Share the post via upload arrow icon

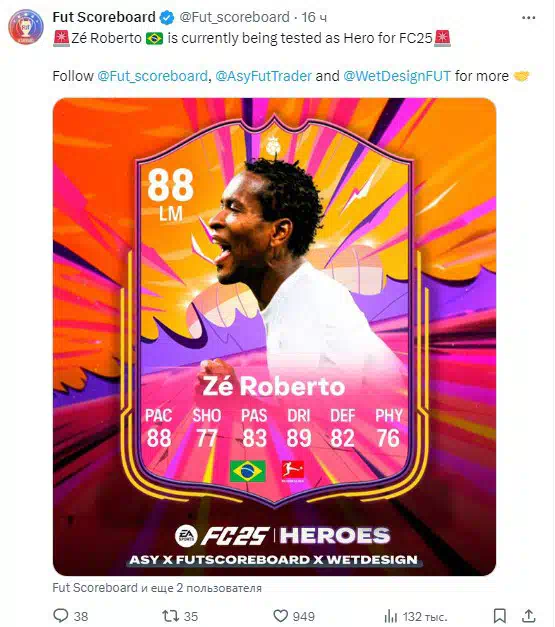point(529,616)
